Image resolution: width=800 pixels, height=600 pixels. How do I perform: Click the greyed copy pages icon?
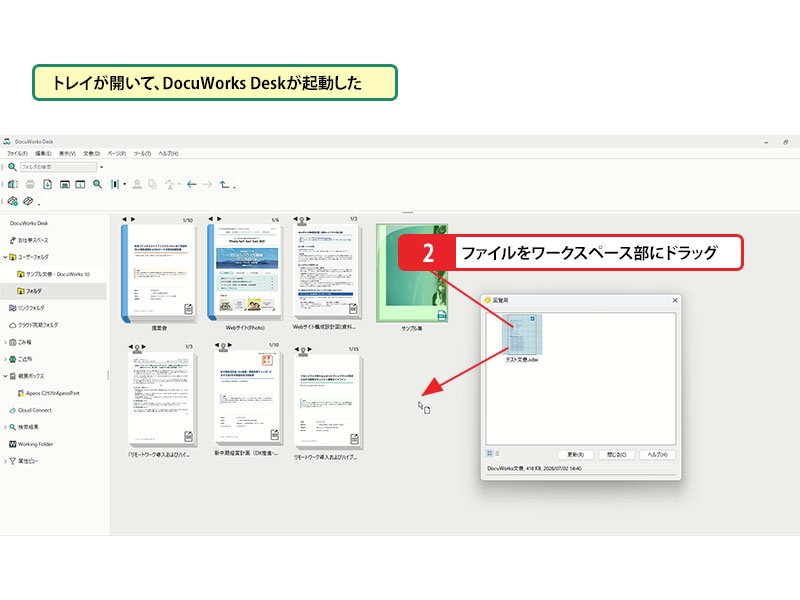(153, 184)
